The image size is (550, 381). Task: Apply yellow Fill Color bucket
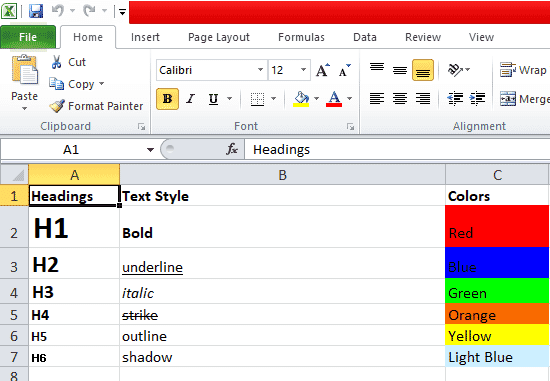click(301, 99)
